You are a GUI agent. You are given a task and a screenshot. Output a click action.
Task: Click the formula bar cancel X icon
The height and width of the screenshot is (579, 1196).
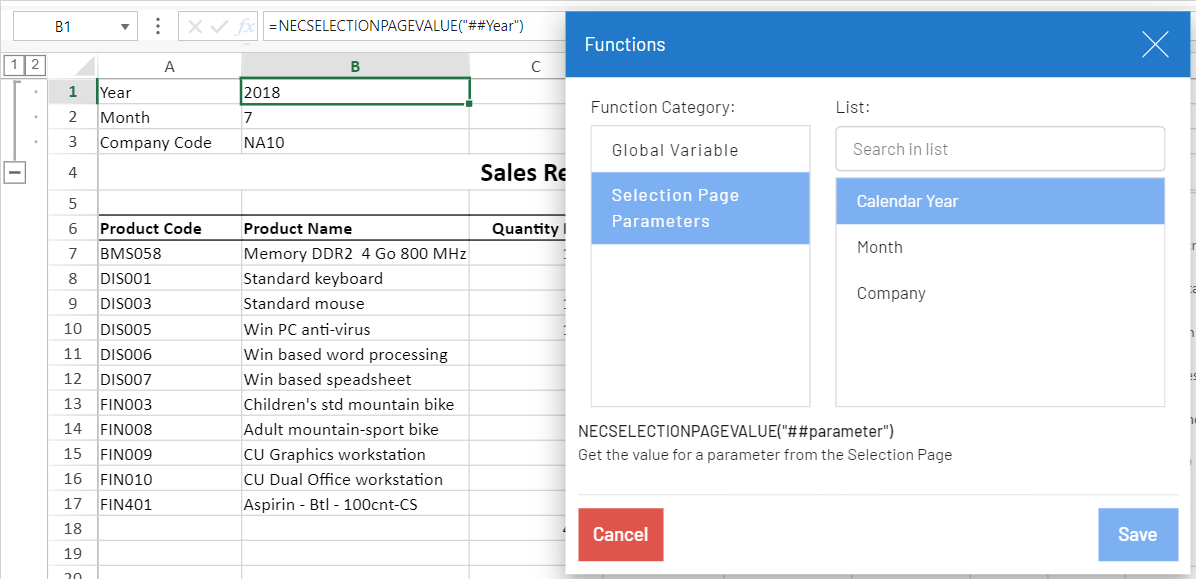point(196,27)
